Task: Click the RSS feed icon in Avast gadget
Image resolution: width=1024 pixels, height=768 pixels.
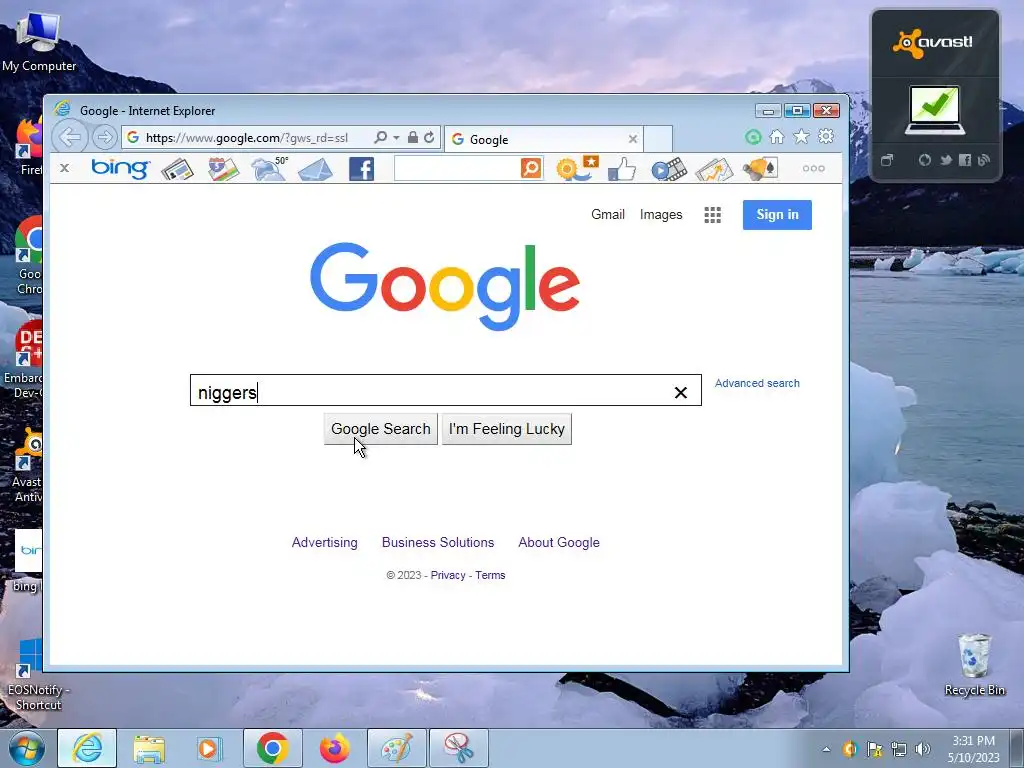Action: pyautogui.click(x=984, y=160)
